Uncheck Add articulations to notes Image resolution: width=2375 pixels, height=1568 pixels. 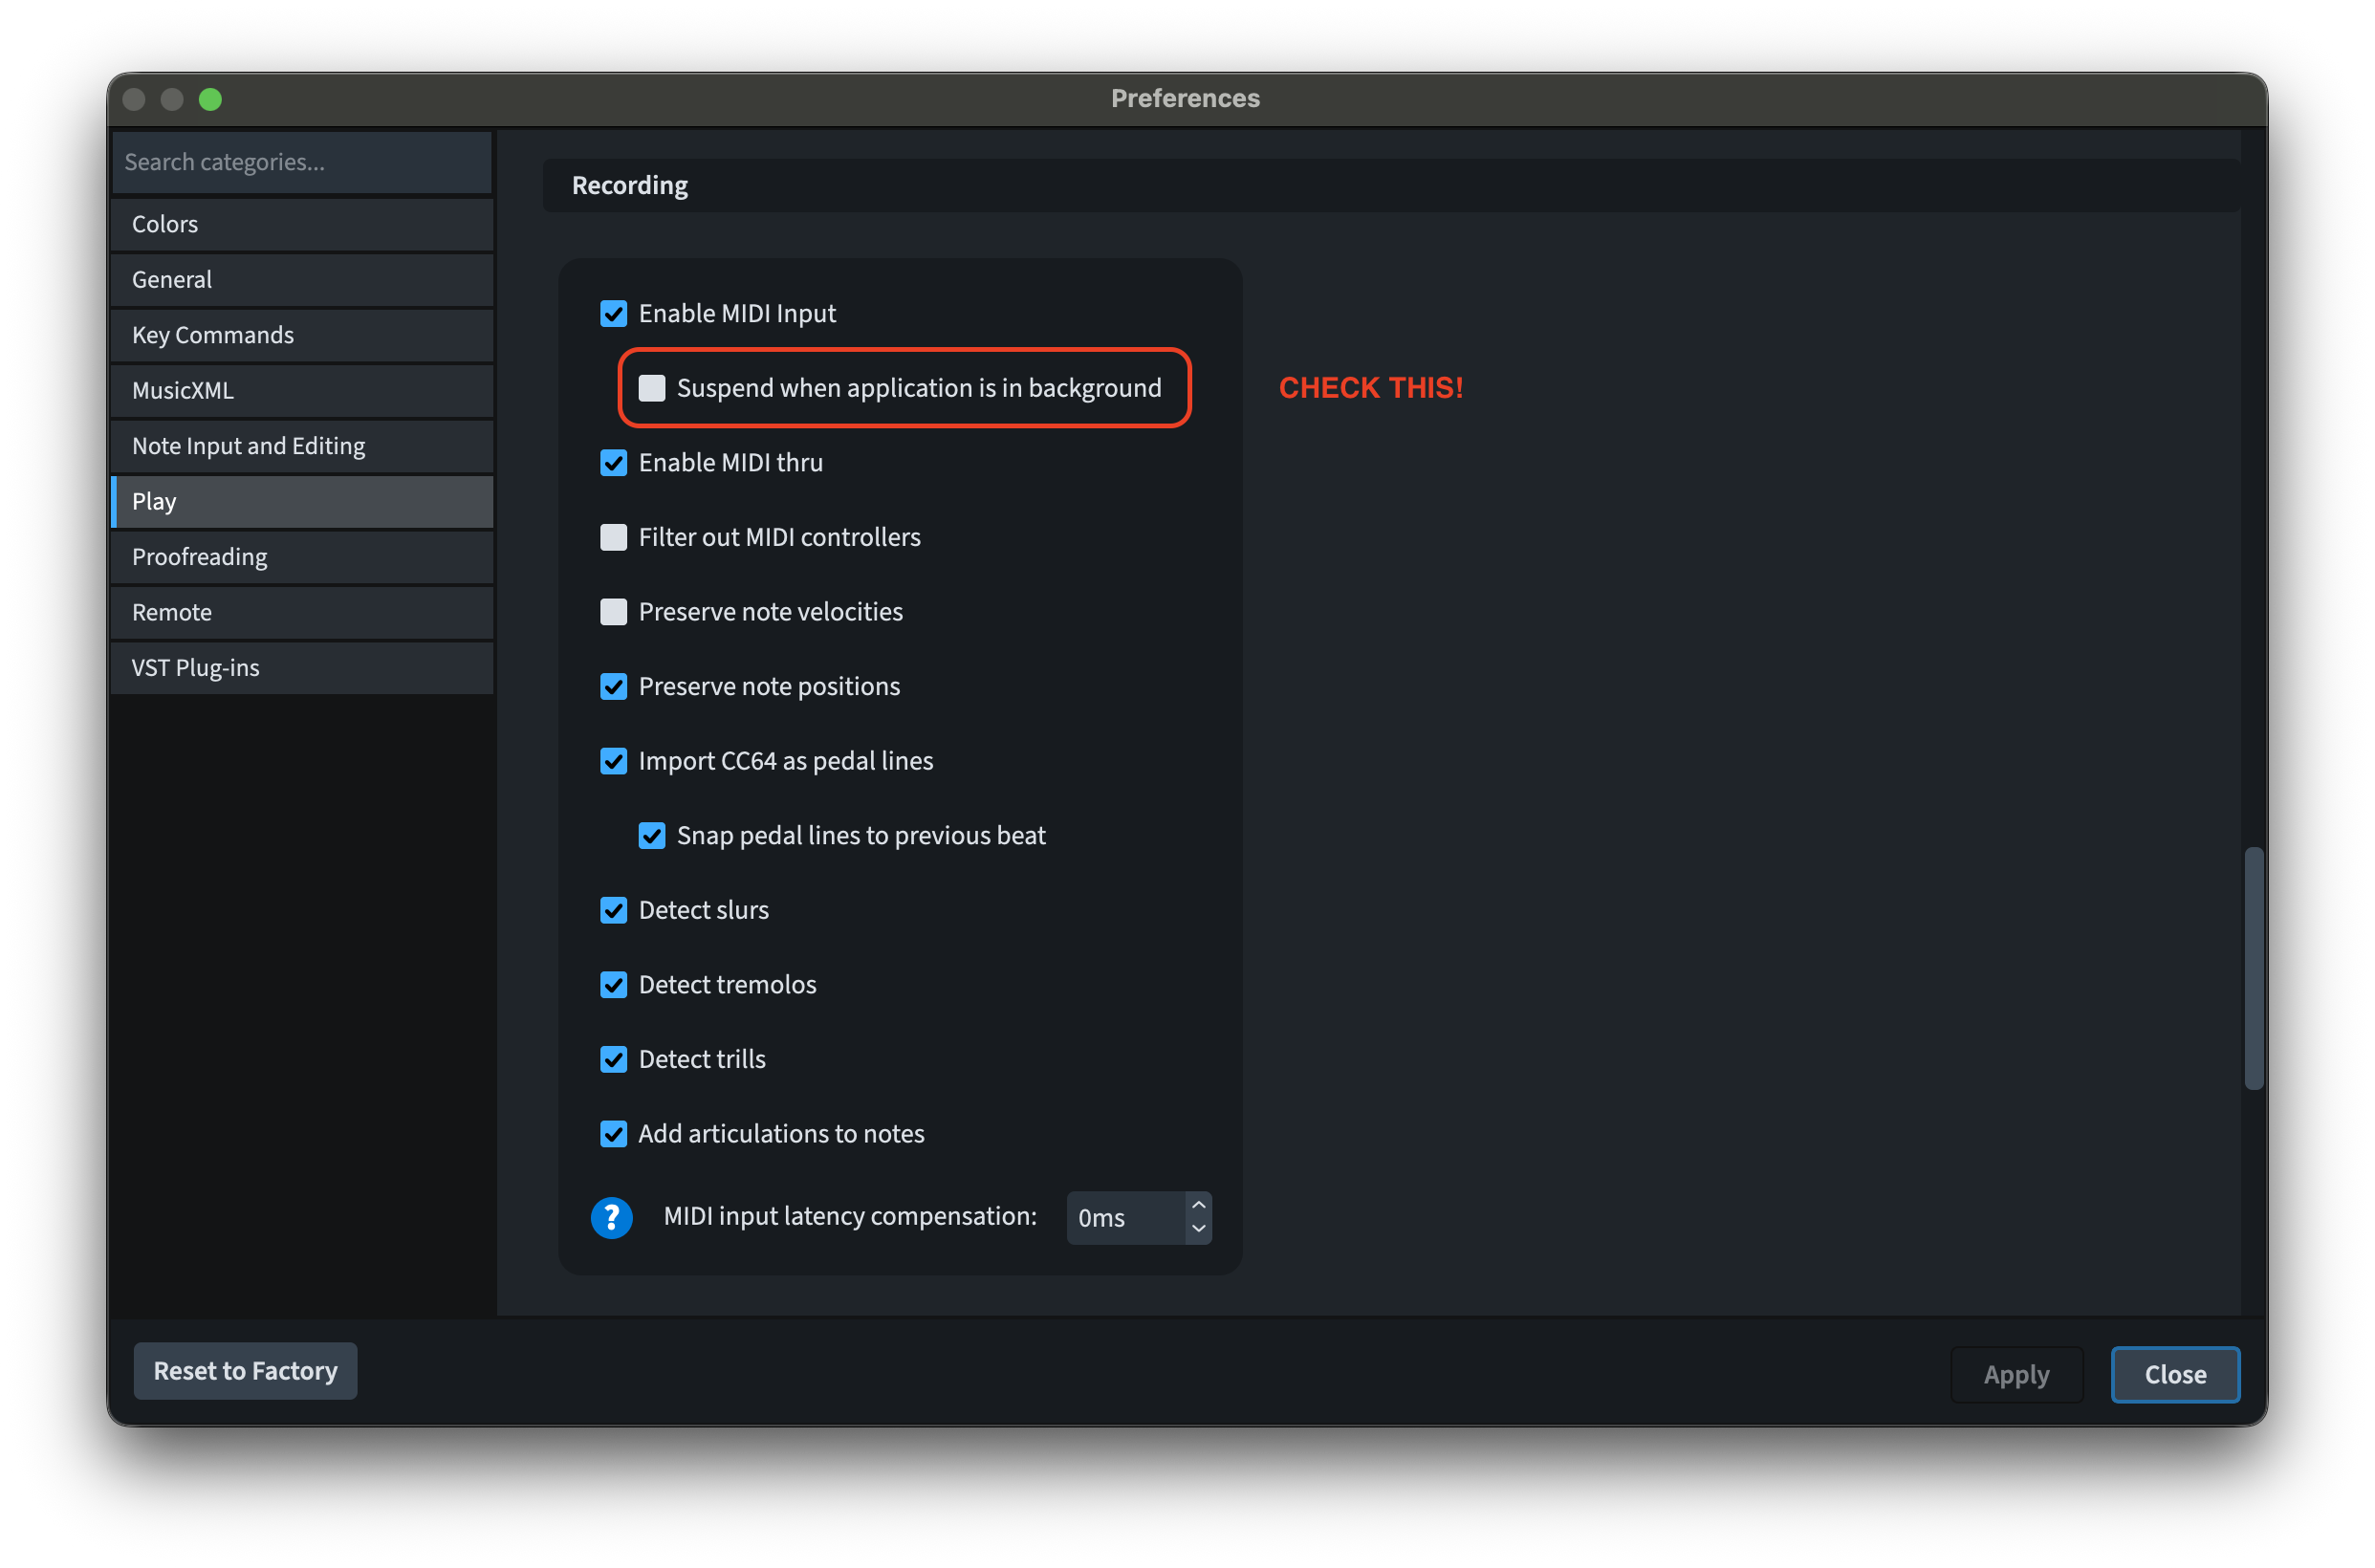[613, 1134]
